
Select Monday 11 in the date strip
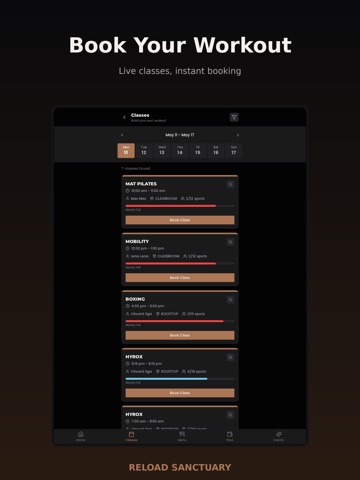126,150
